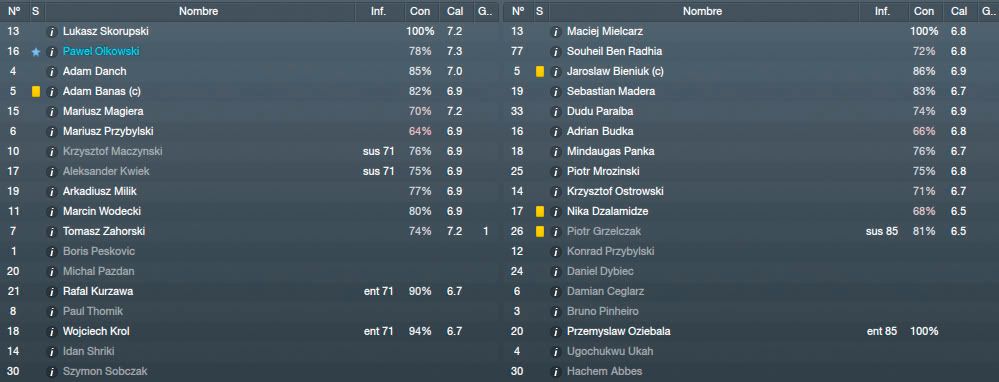
Task: Sort right table by Cal column header
Action: point(959,11)
